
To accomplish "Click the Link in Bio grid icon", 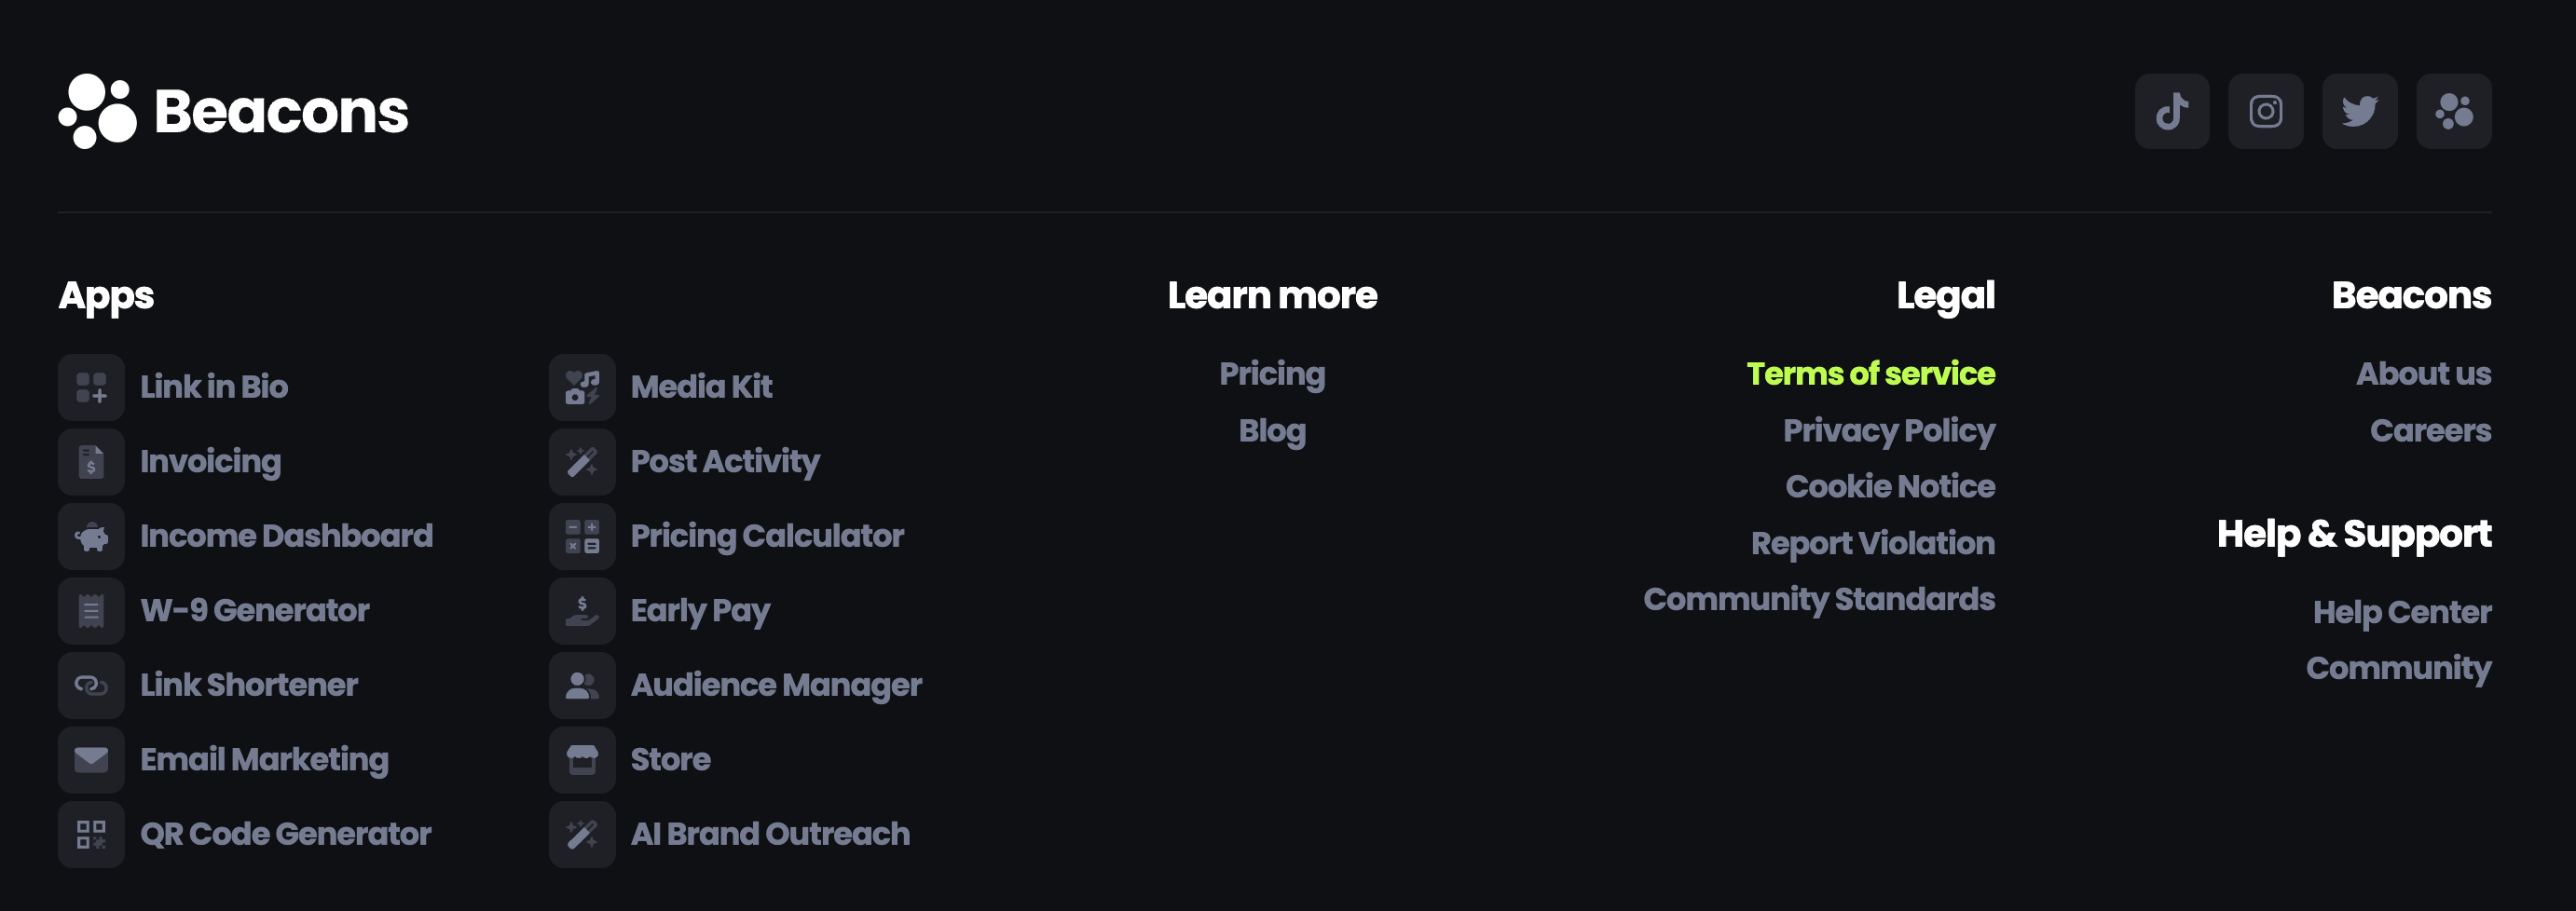I will pos(91,387).
